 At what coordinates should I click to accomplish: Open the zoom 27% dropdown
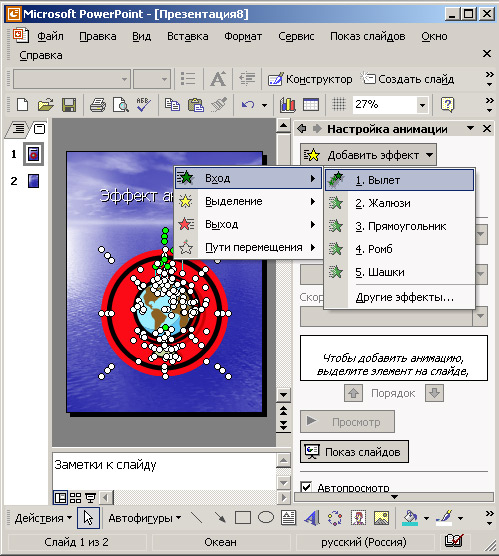coord(422,105)
